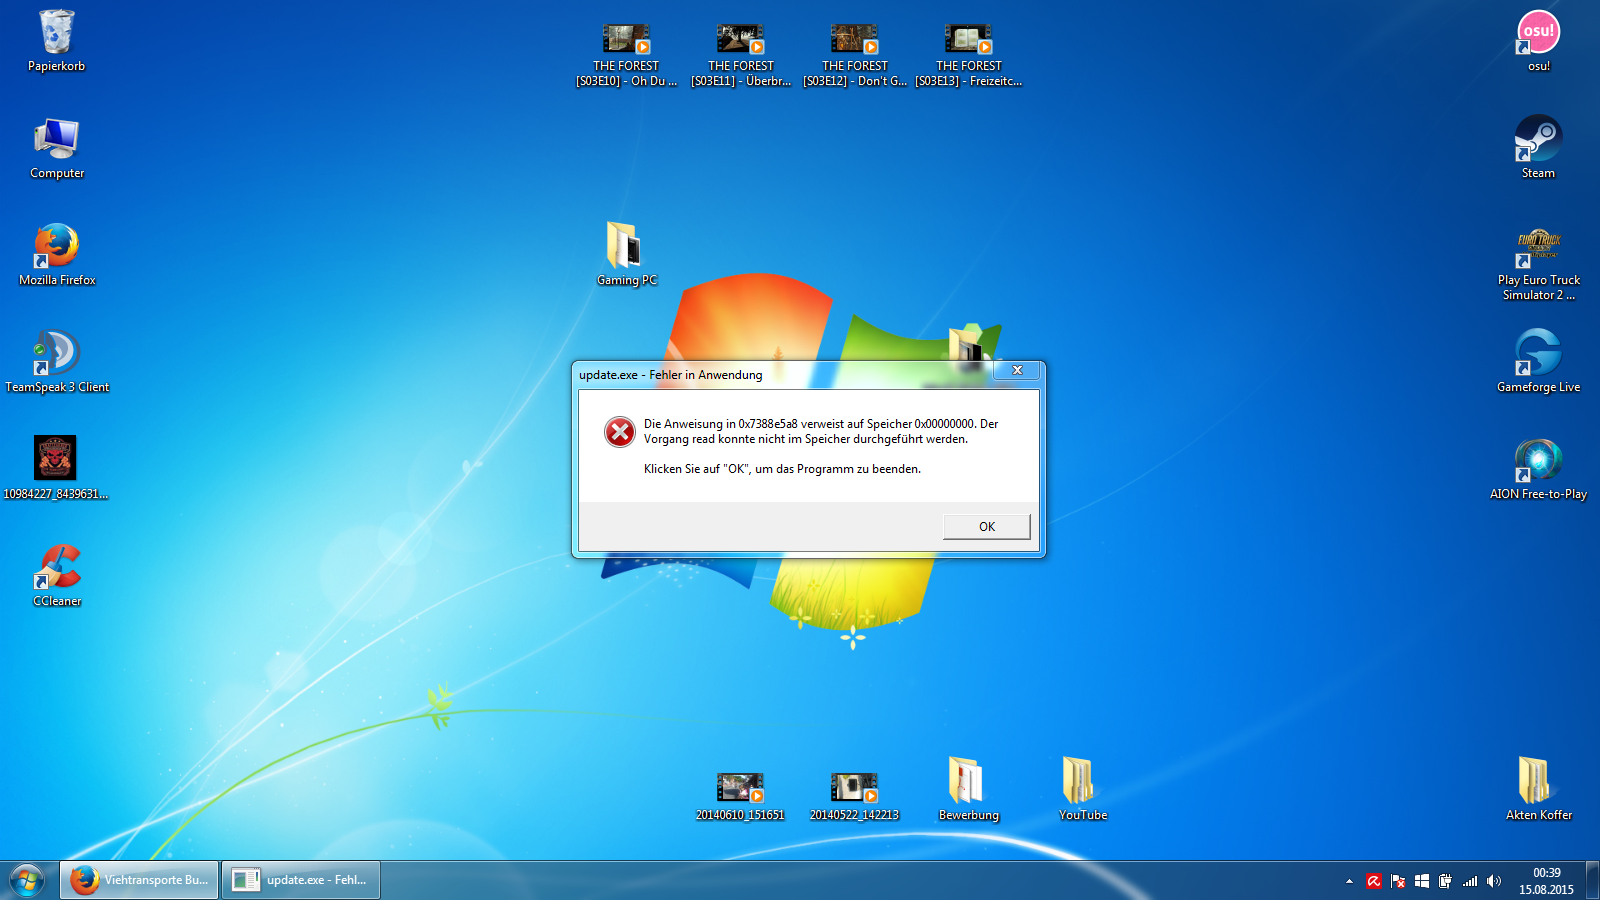Screen dimensions: 1600x900
Task: Select Play Euro Truck Simulator 2 shortcut
Action: [1538, 264]
